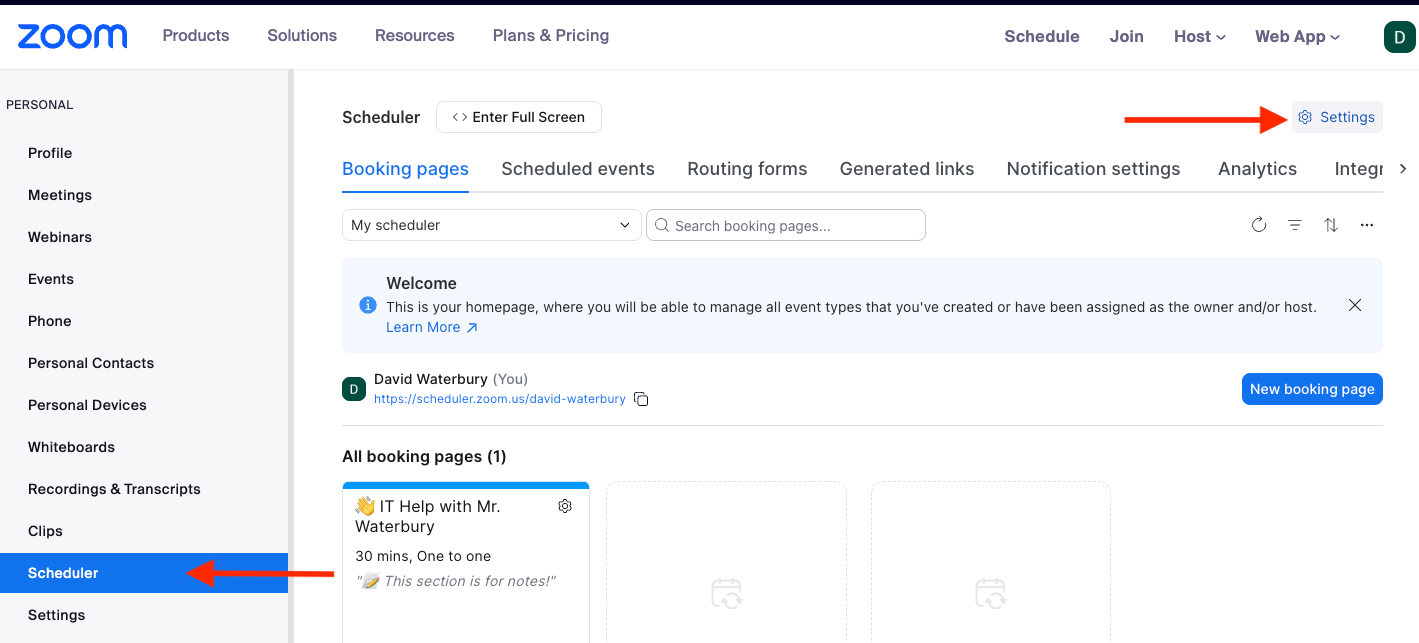
Task: Dismiss the Welcome banner
Action: [1355, 305]
